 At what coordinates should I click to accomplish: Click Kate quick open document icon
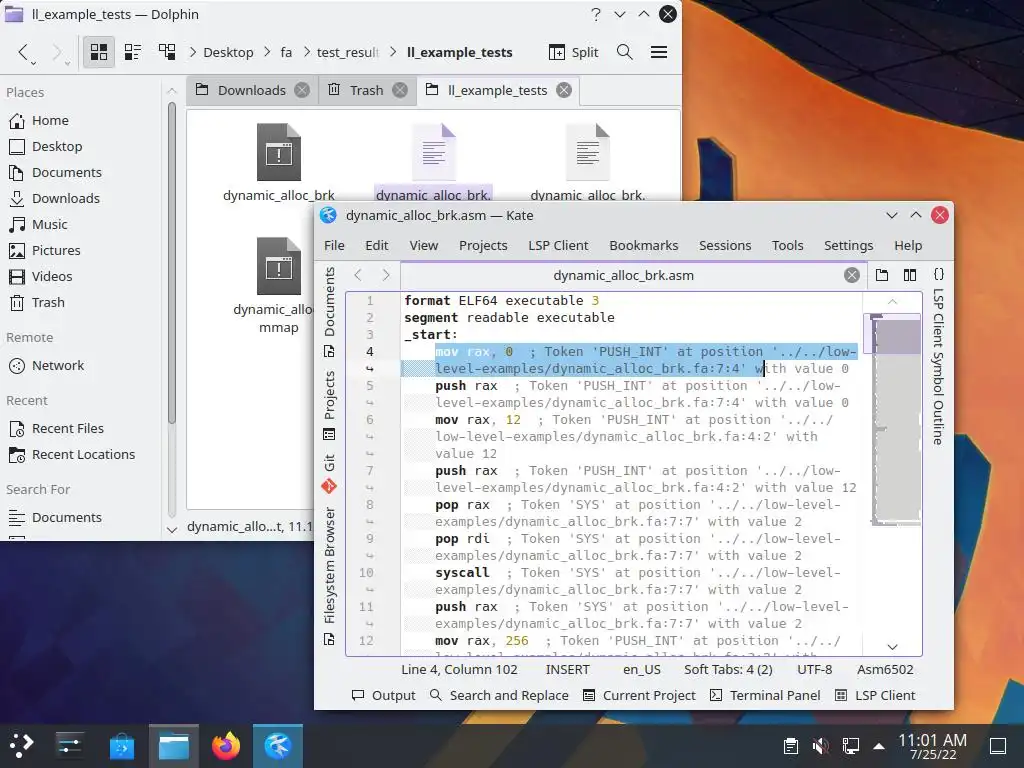(882, 275)
